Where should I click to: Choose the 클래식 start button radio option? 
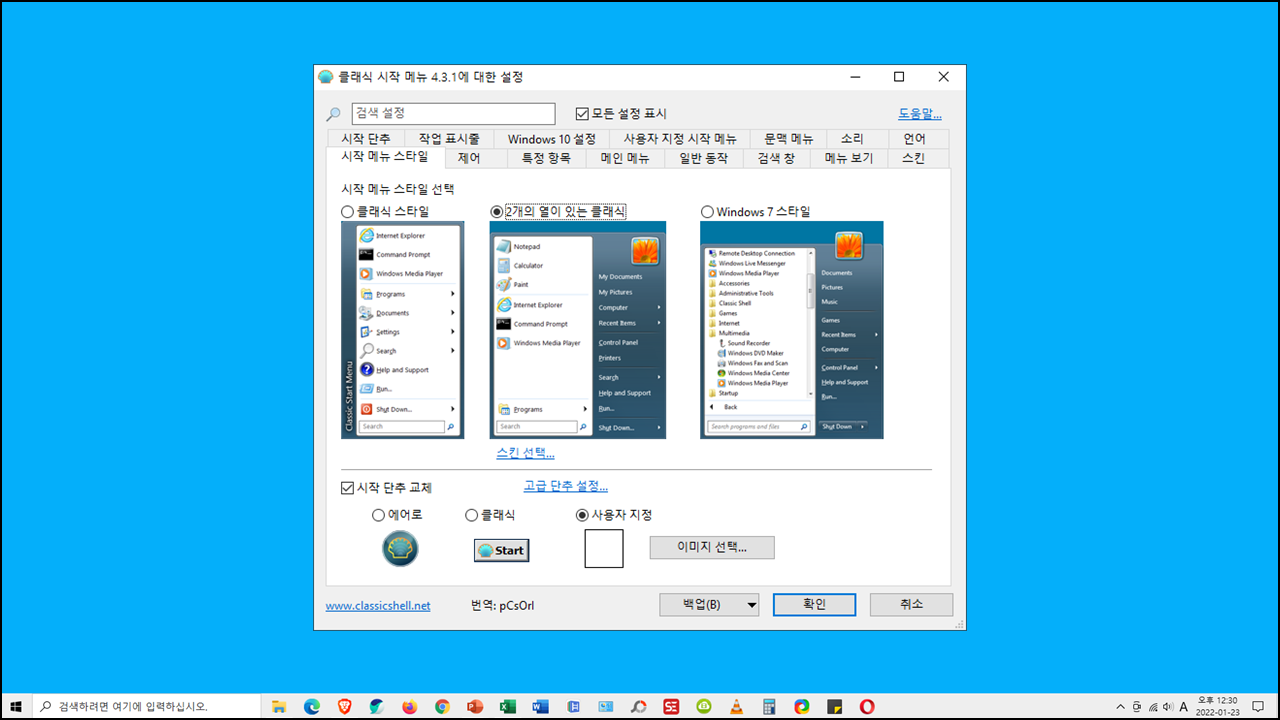coord(472,515)
